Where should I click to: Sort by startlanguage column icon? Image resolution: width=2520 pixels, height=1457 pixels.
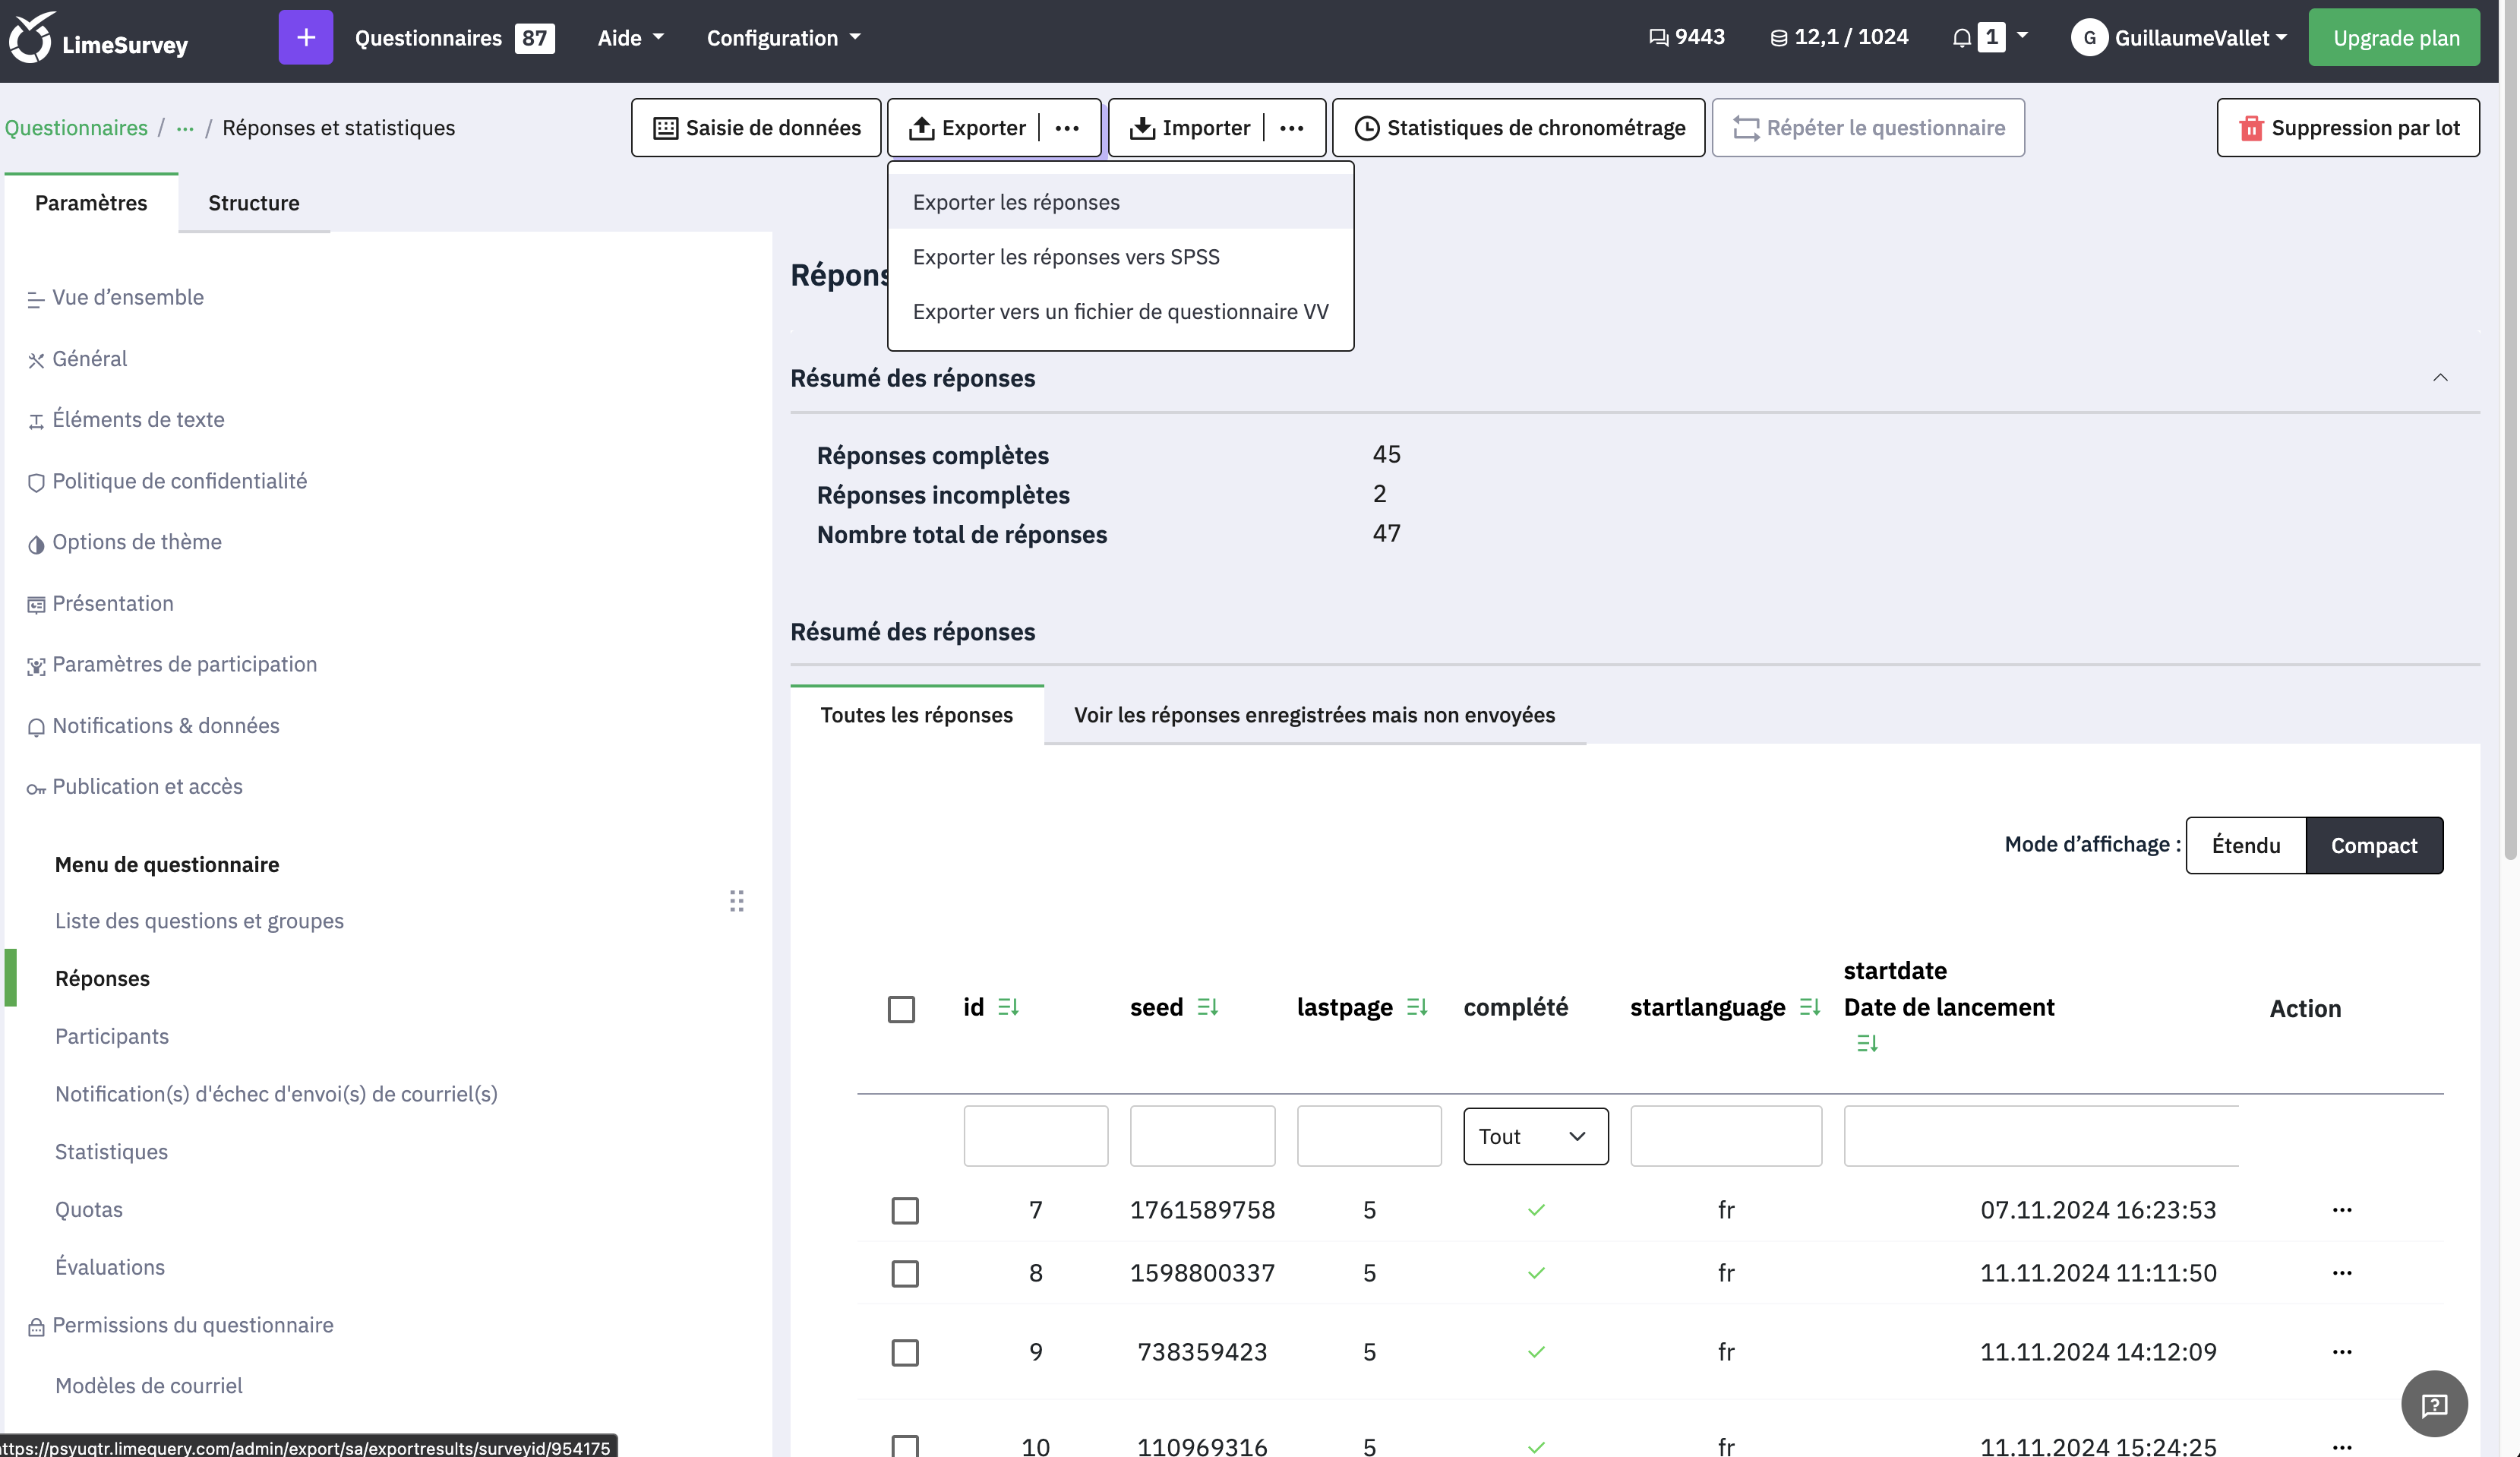click(1809, 1007)
